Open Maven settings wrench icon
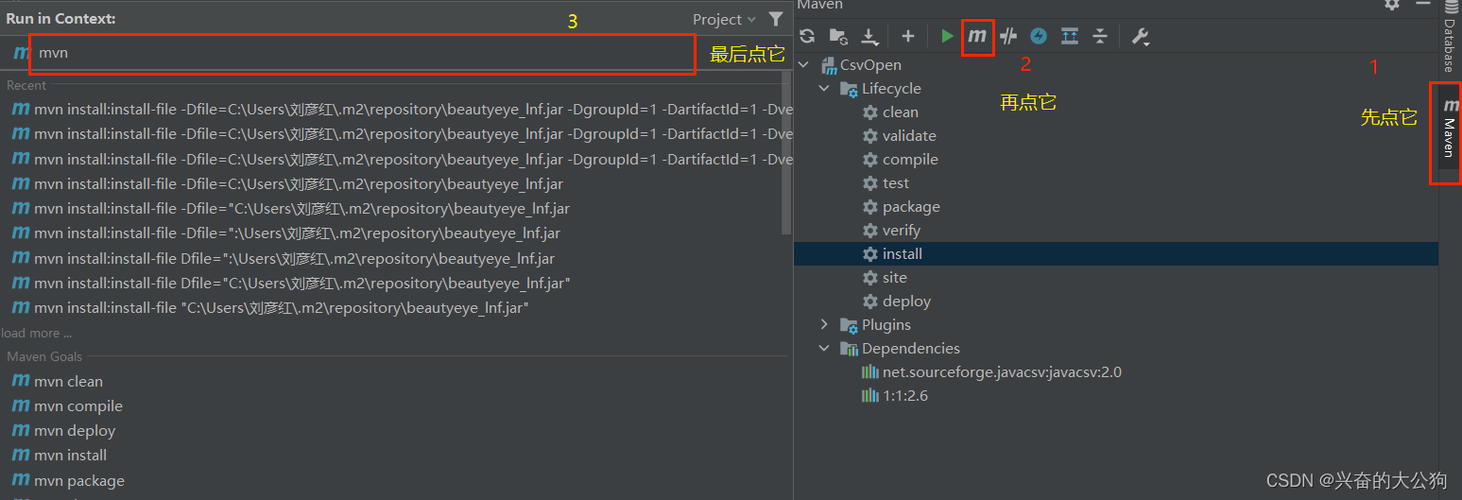Viewport: 1462px width, 500px height. pos(1140,37)
